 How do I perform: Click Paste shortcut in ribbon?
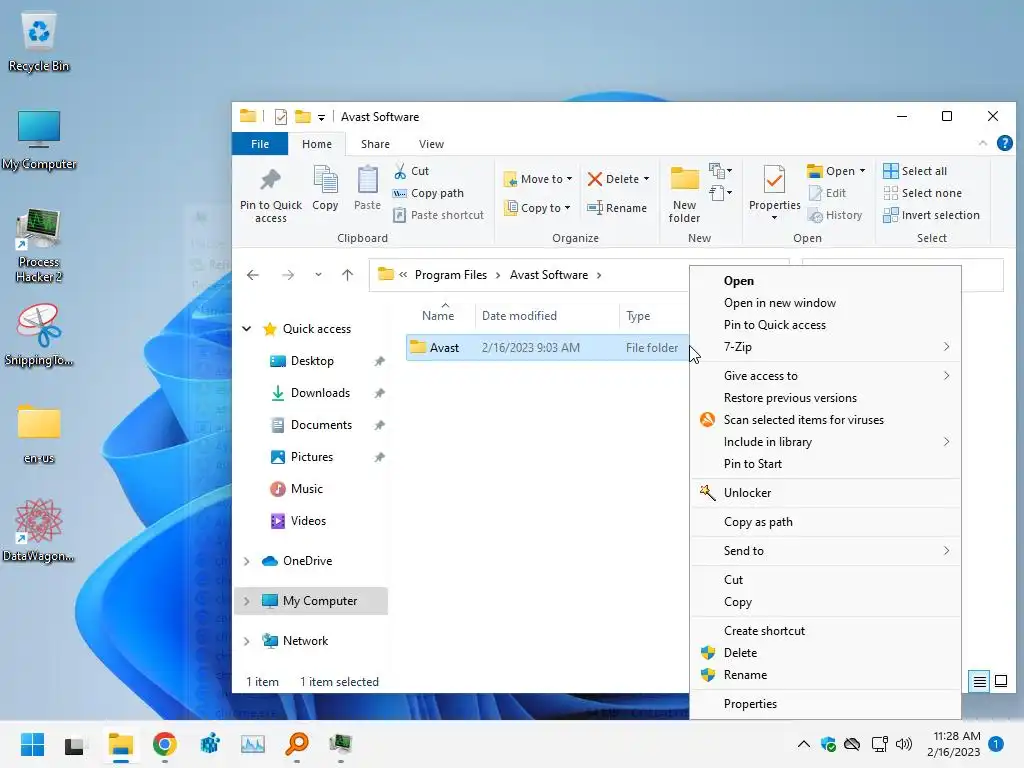pos(439,215)
